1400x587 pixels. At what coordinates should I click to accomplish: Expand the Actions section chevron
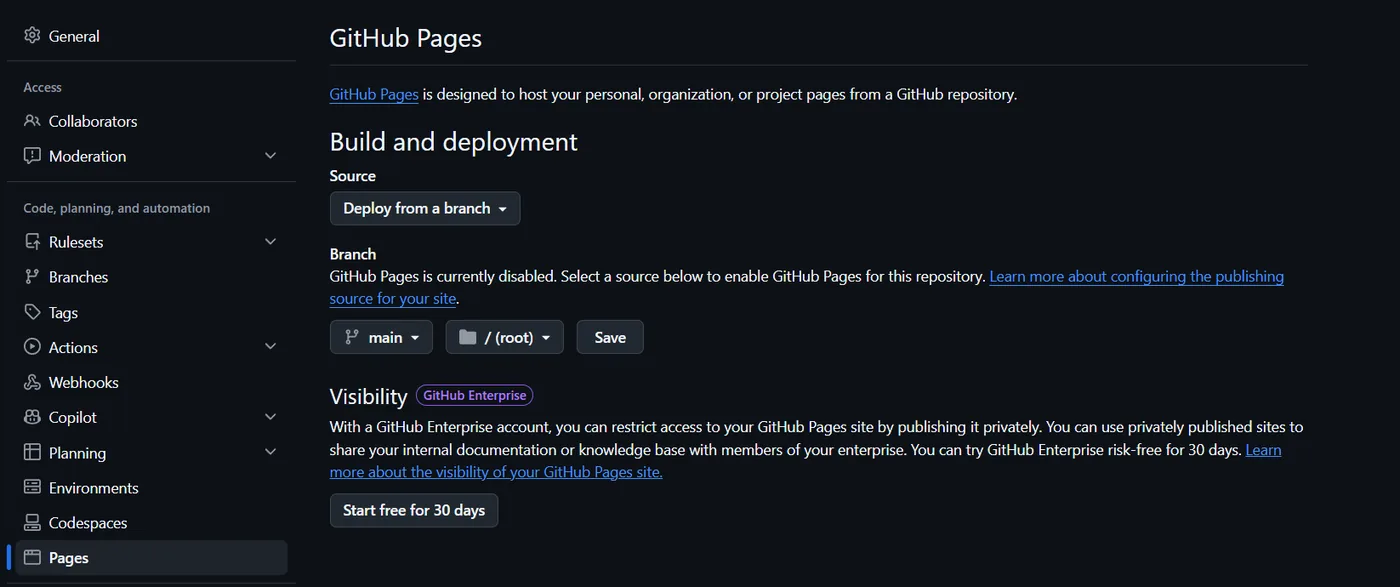(x=270, y=347)
